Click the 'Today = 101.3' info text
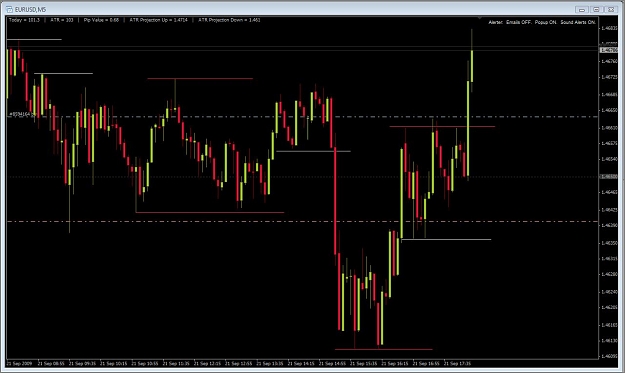The width and height of the screenshot is (625, 373). [x=24, y=20]
